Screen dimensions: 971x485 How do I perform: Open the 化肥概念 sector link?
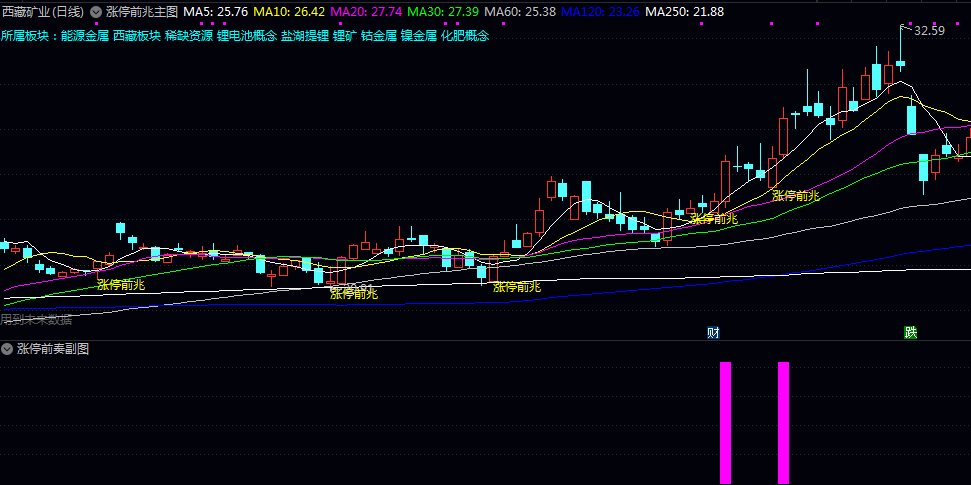(x=465, y=36)
